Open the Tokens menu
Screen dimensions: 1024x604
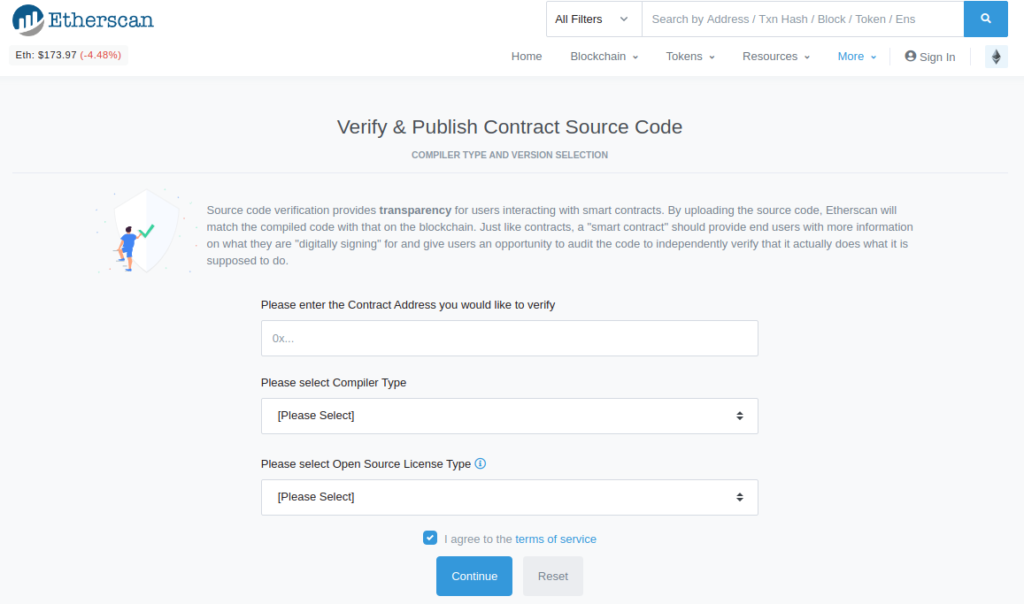689,56
